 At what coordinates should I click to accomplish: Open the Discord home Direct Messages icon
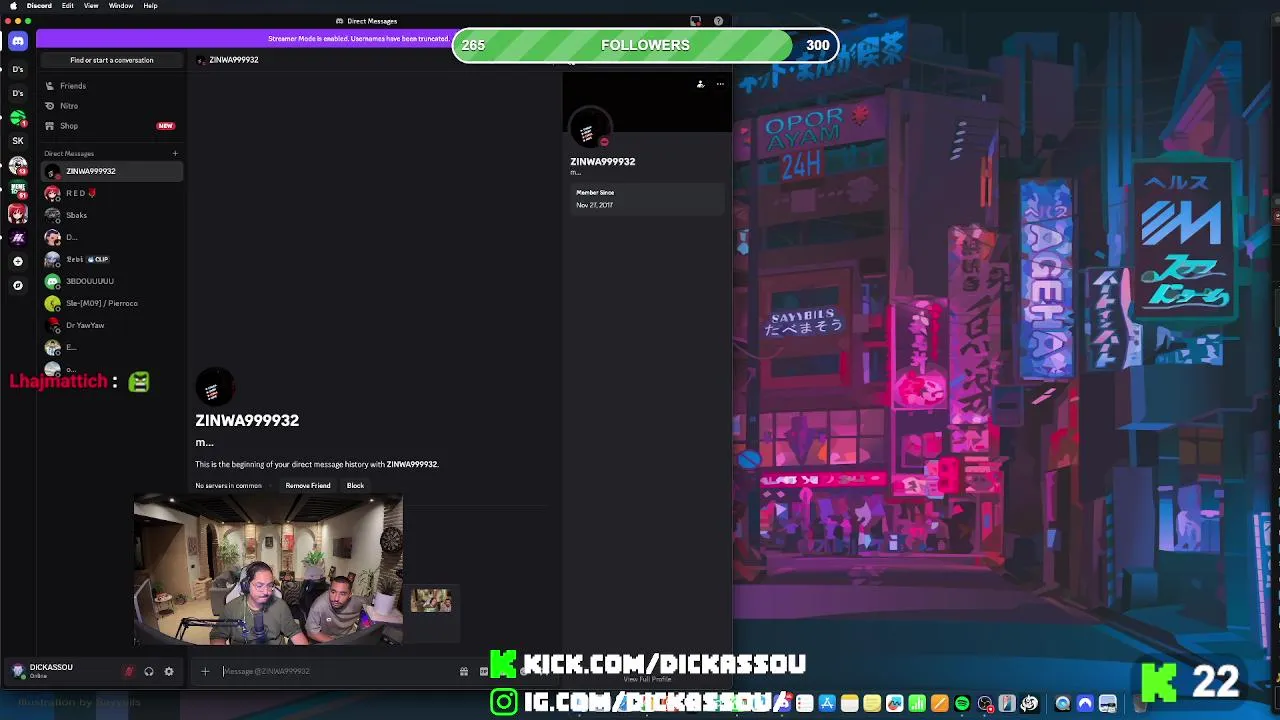coord(18,41)
